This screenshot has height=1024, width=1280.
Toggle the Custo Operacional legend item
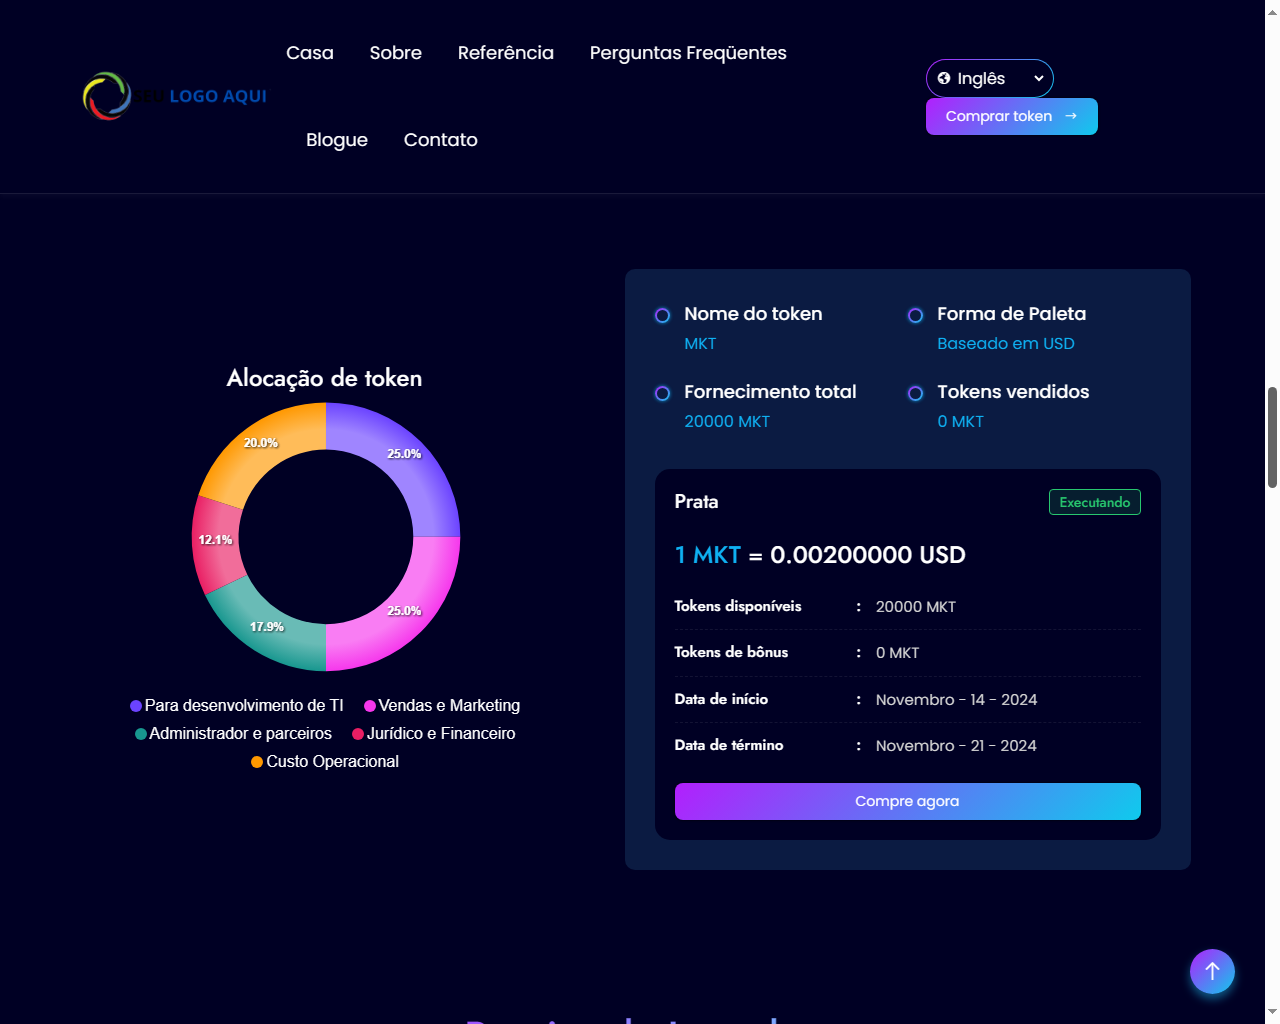325,762
